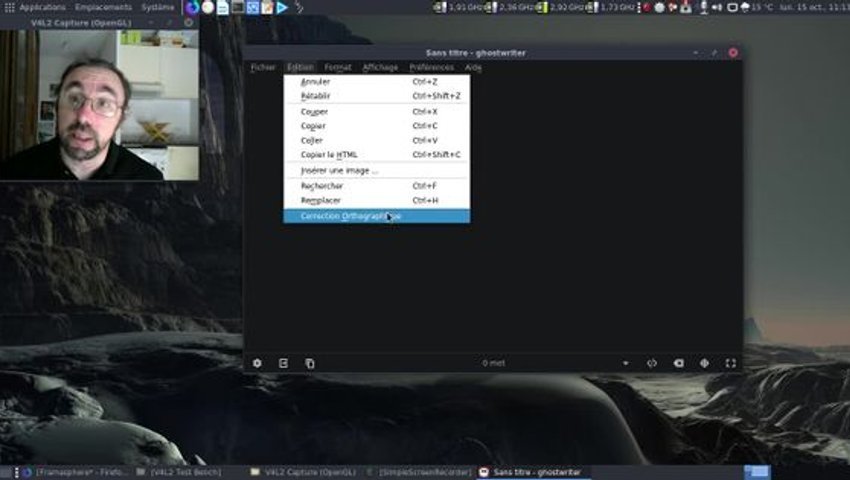Open the Applications menu in top panel
Screen dimensions: 850x480
click(42, 7)
